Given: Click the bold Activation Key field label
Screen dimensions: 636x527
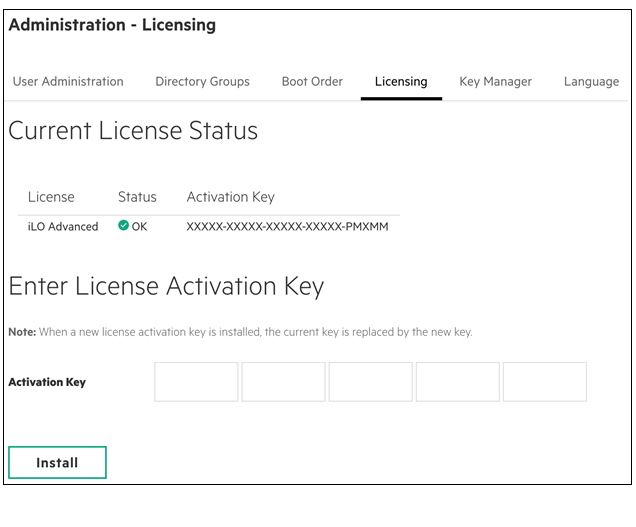Looking at the screenshot, I should [x=47, y=382].
